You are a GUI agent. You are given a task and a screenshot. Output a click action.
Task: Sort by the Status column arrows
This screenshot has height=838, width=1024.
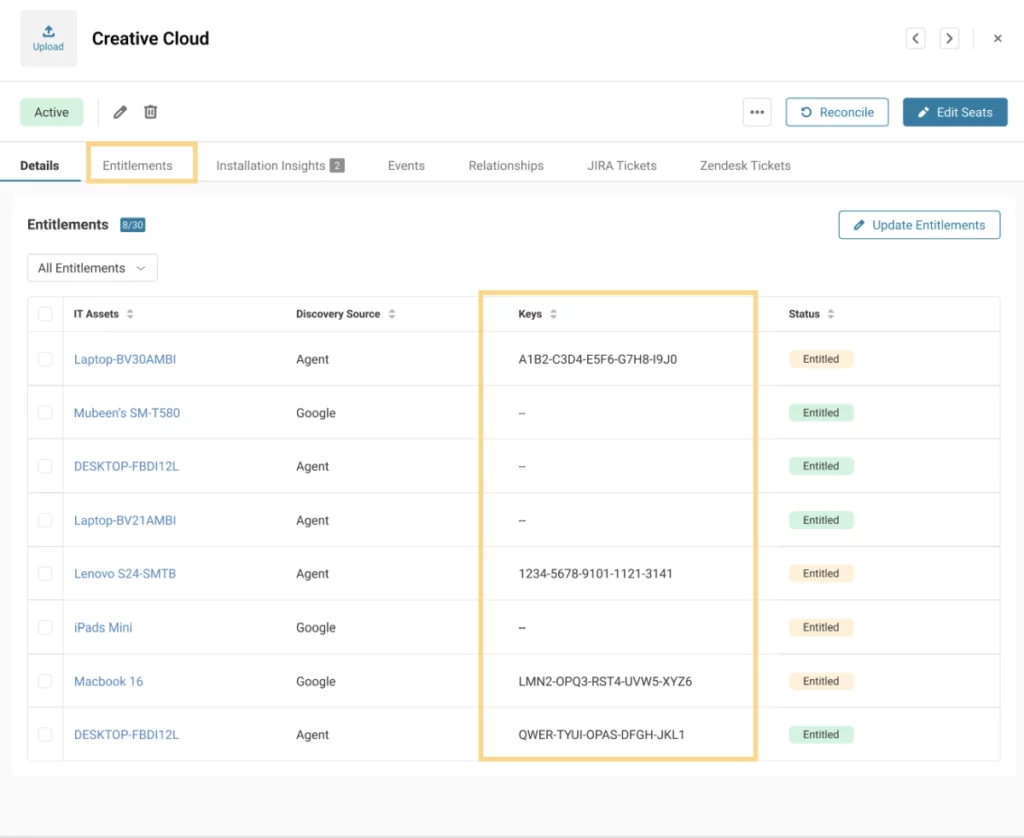tap(831, 314)
